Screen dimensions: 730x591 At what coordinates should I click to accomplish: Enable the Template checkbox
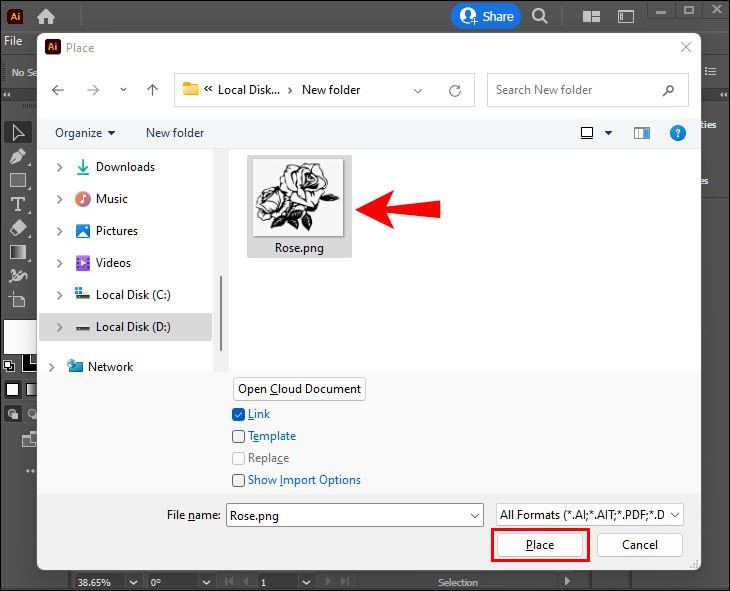[x=238, y=436]
